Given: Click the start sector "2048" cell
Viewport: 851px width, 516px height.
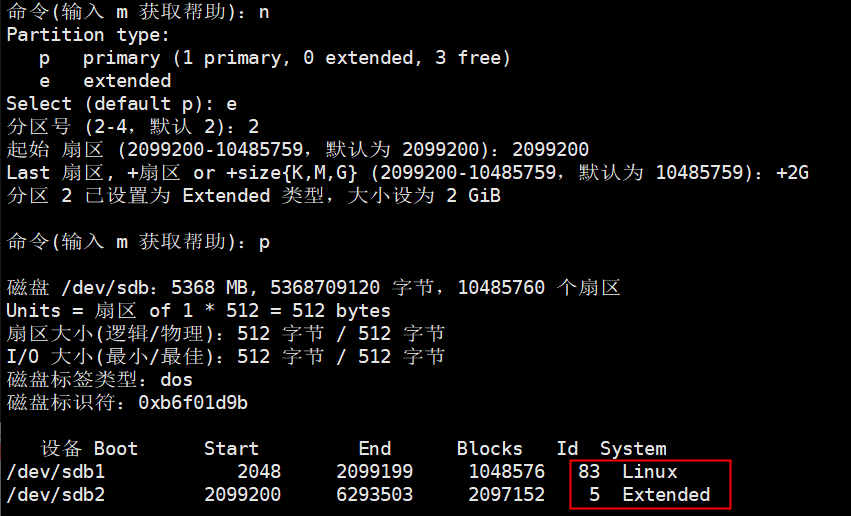Looking at the screenshot, I should (259, 472).
